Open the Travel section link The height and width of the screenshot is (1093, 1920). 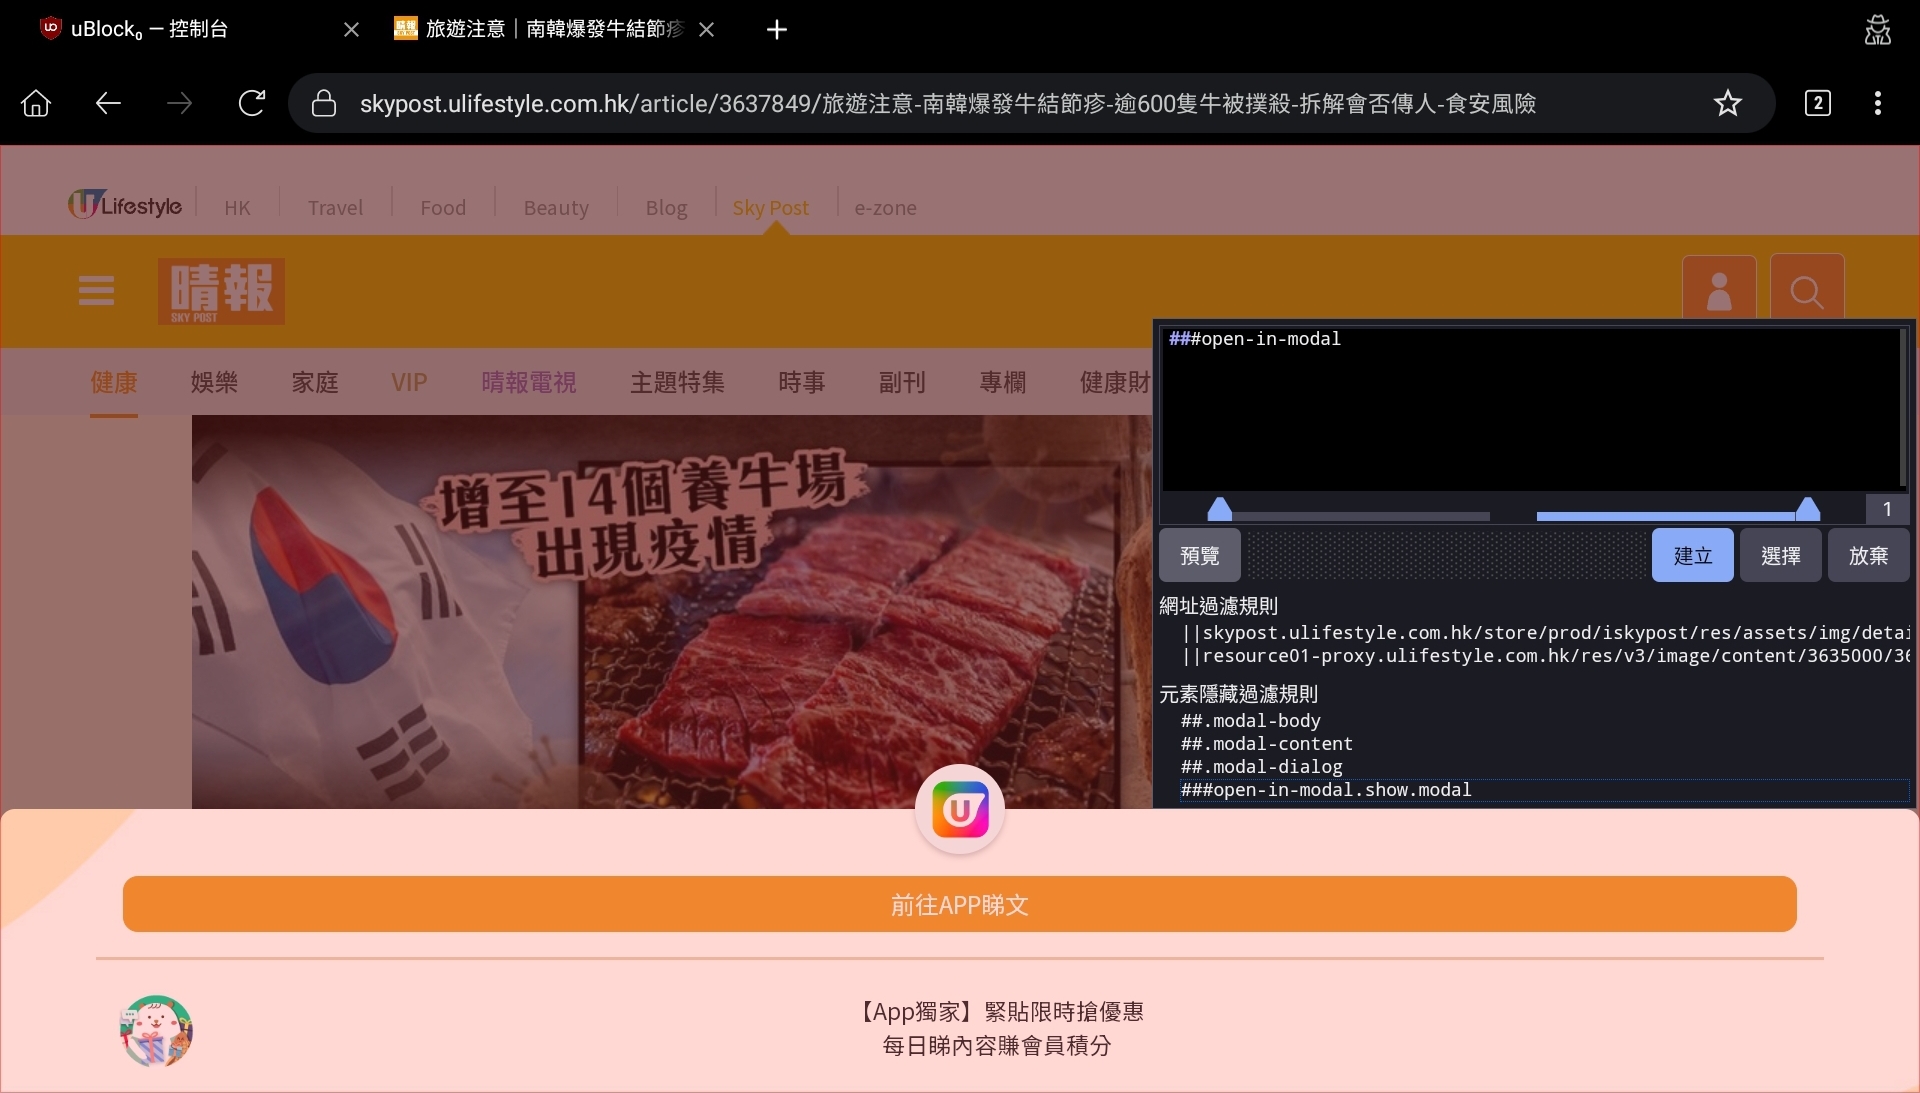point(336,207)
